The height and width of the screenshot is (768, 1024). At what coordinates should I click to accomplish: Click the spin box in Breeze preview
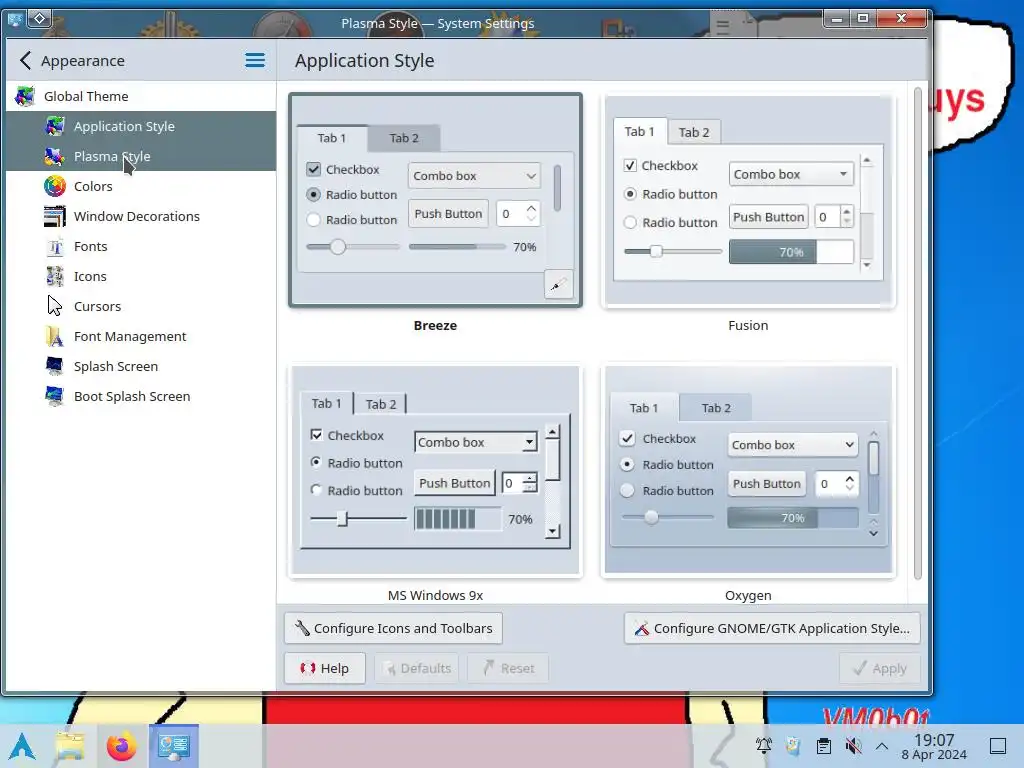click(518, 214)
